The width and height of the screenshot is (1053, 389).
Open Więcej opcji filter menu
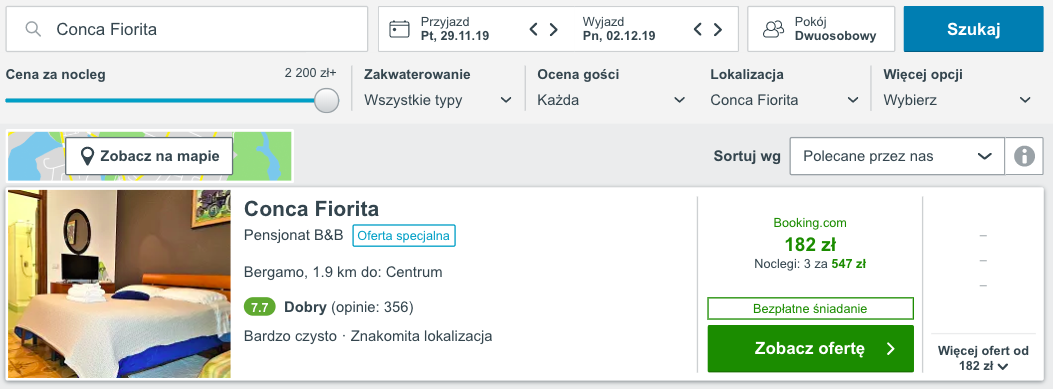tap(957, 100)
